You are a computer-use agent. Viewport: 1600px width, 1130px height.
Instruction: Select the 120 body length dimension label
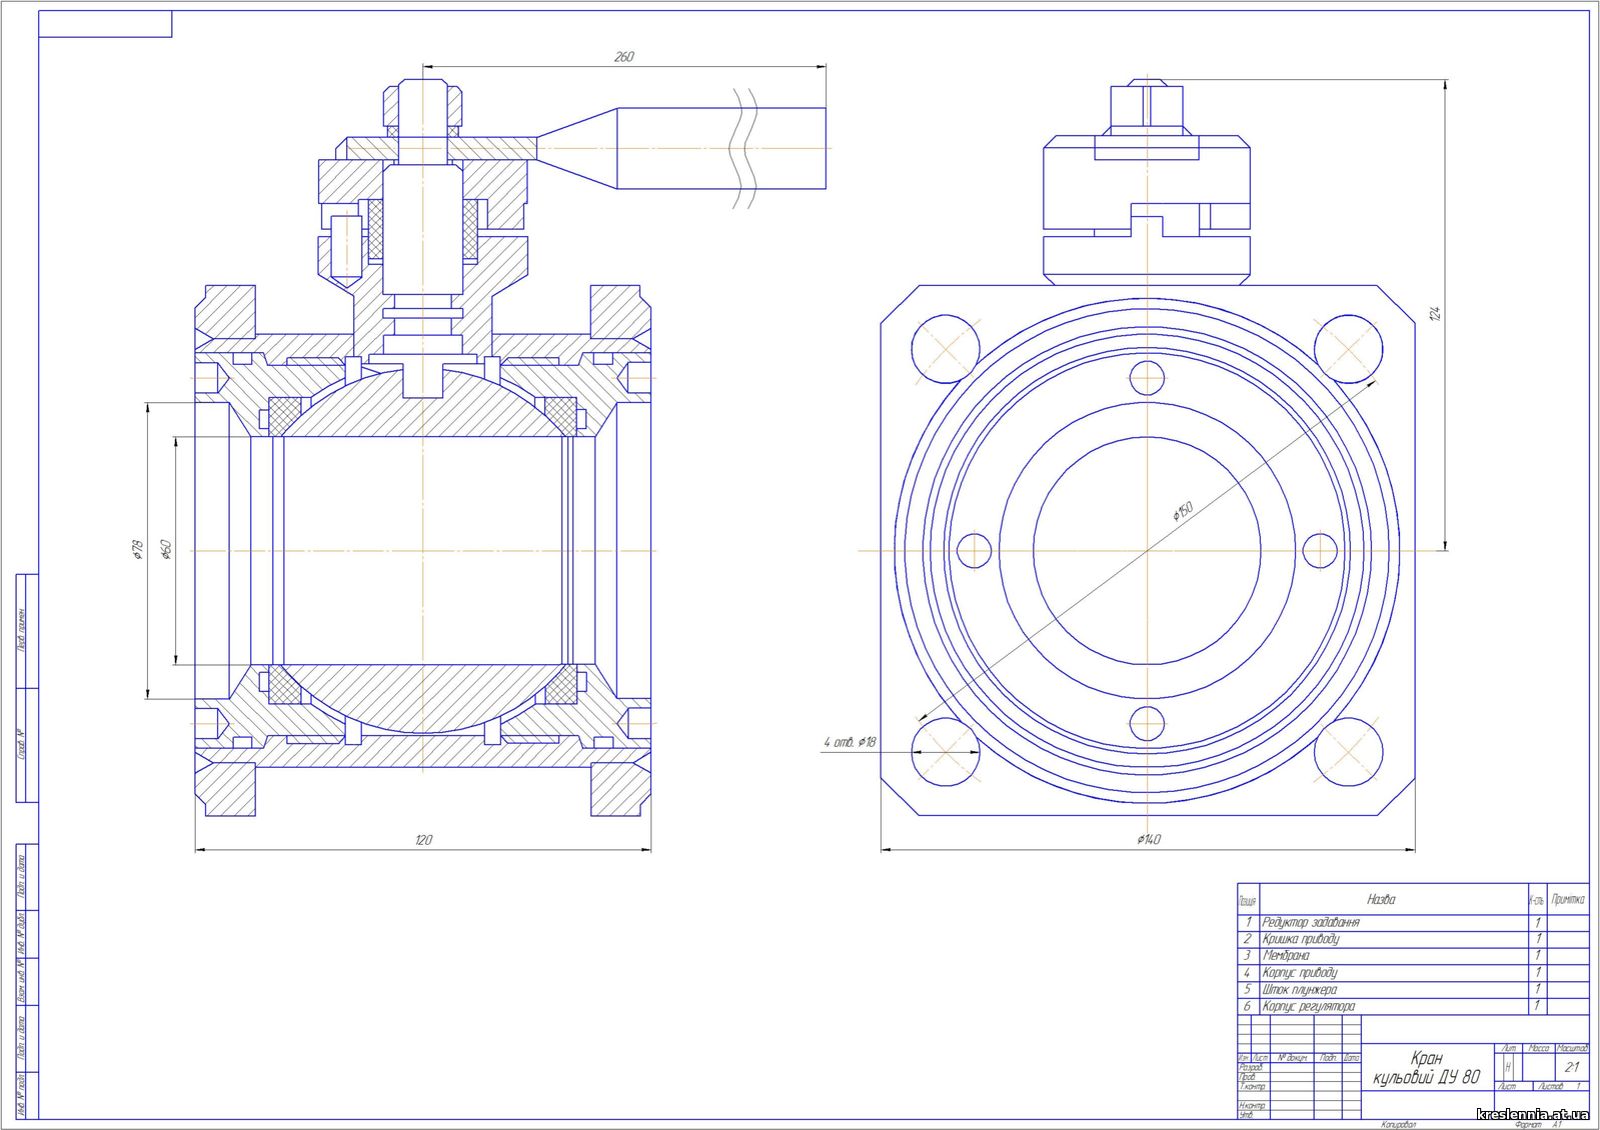pyautogui.click(x=423, y=840)
